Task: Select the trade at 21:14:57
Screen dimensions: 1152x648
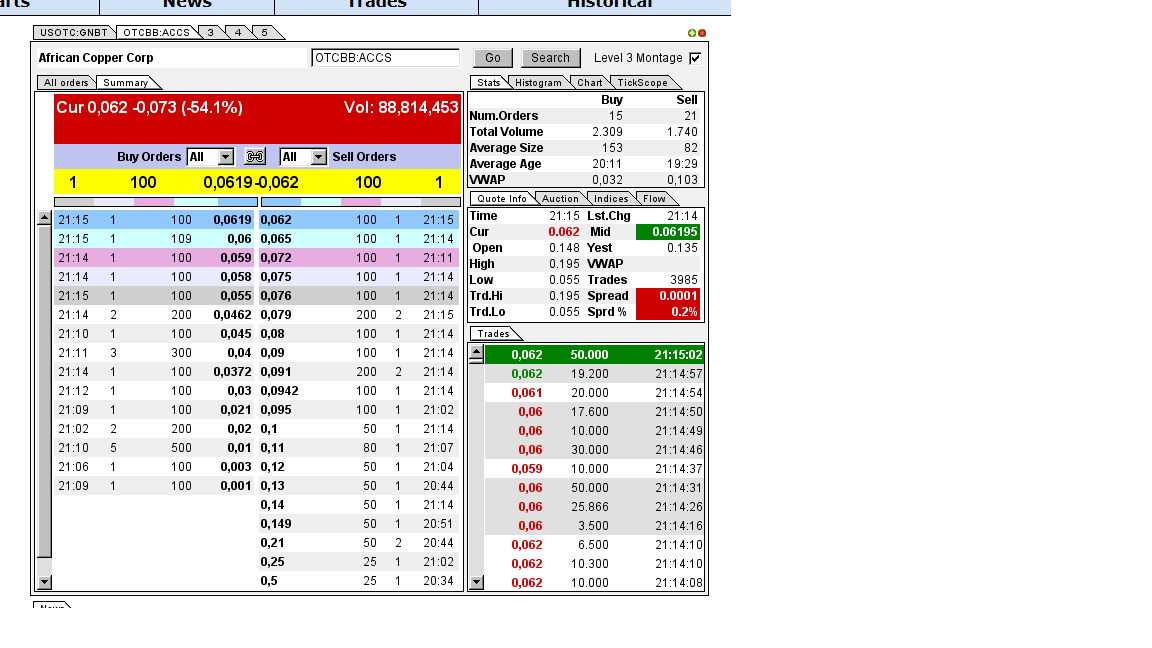Action: (594, 374)
